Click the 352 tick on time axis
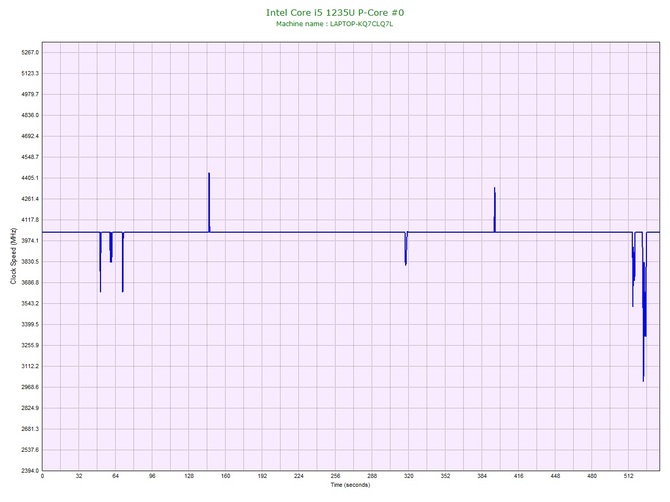 pyautogui.click(x=445, y=476)
